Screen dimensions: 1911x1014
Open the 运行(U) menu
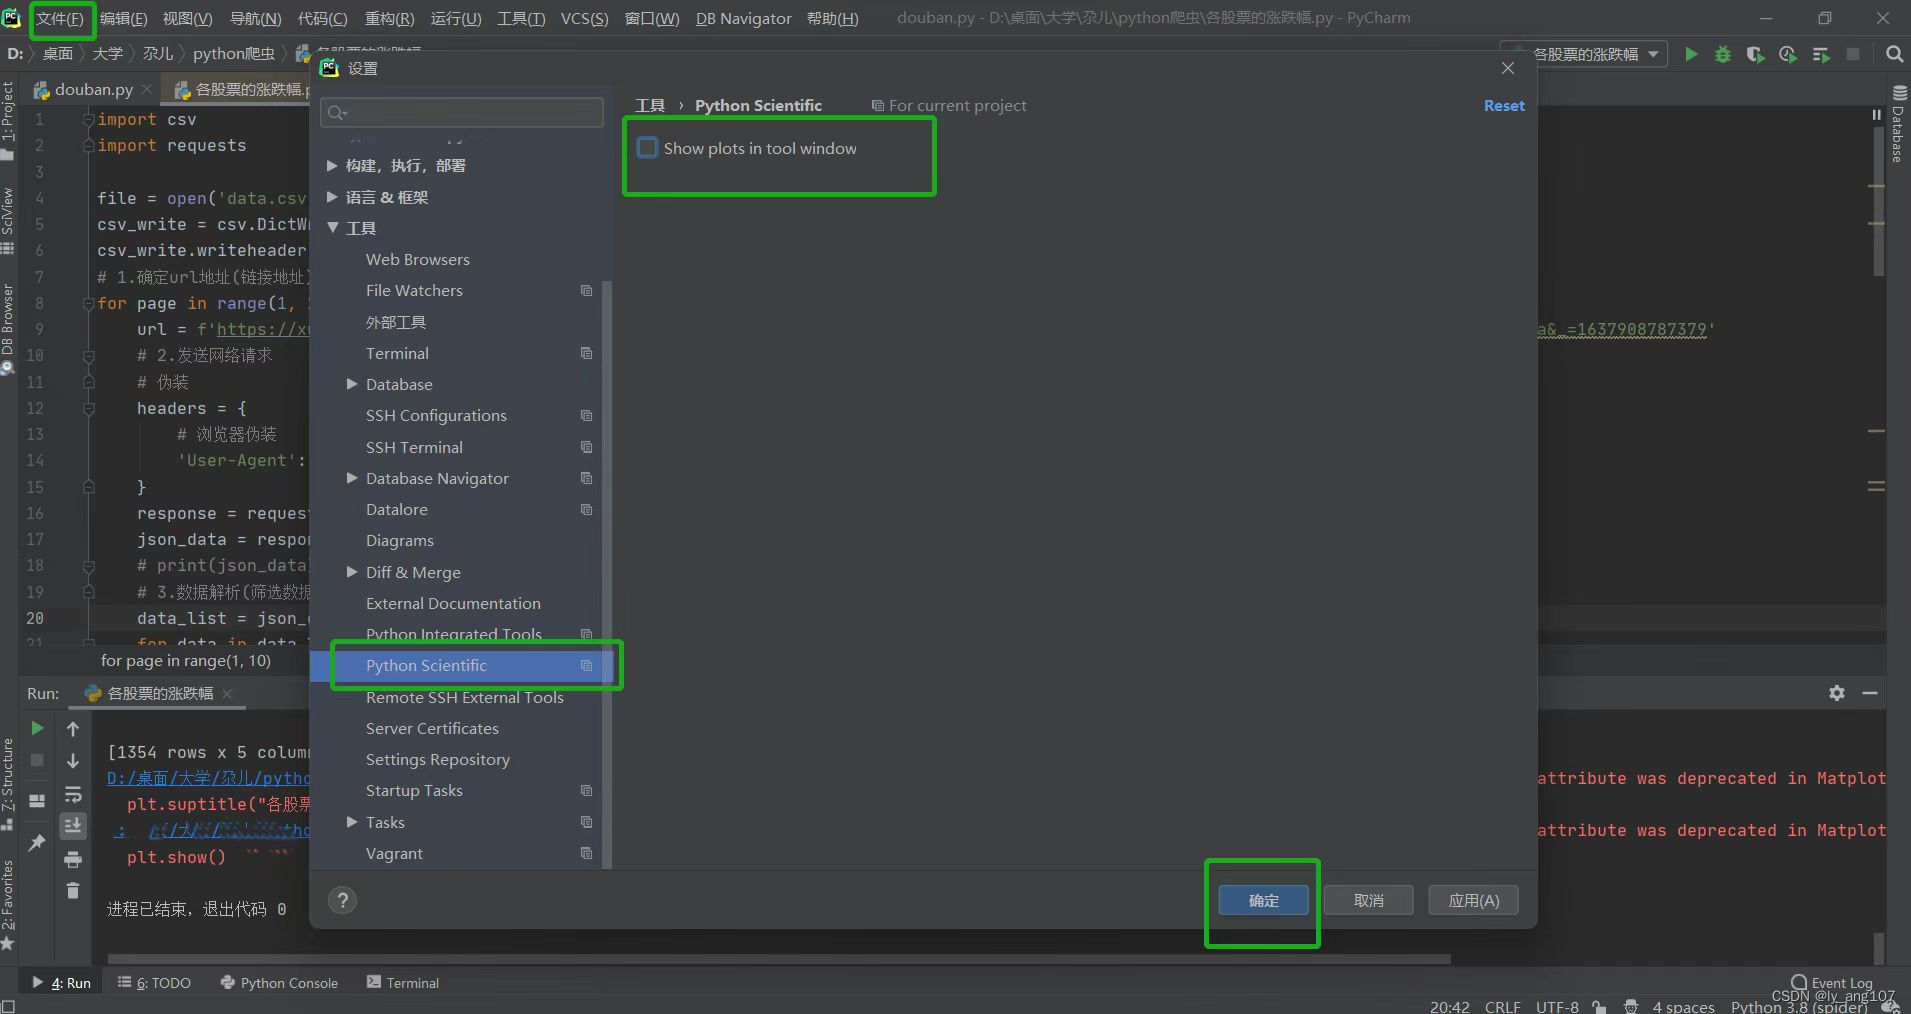455,18
